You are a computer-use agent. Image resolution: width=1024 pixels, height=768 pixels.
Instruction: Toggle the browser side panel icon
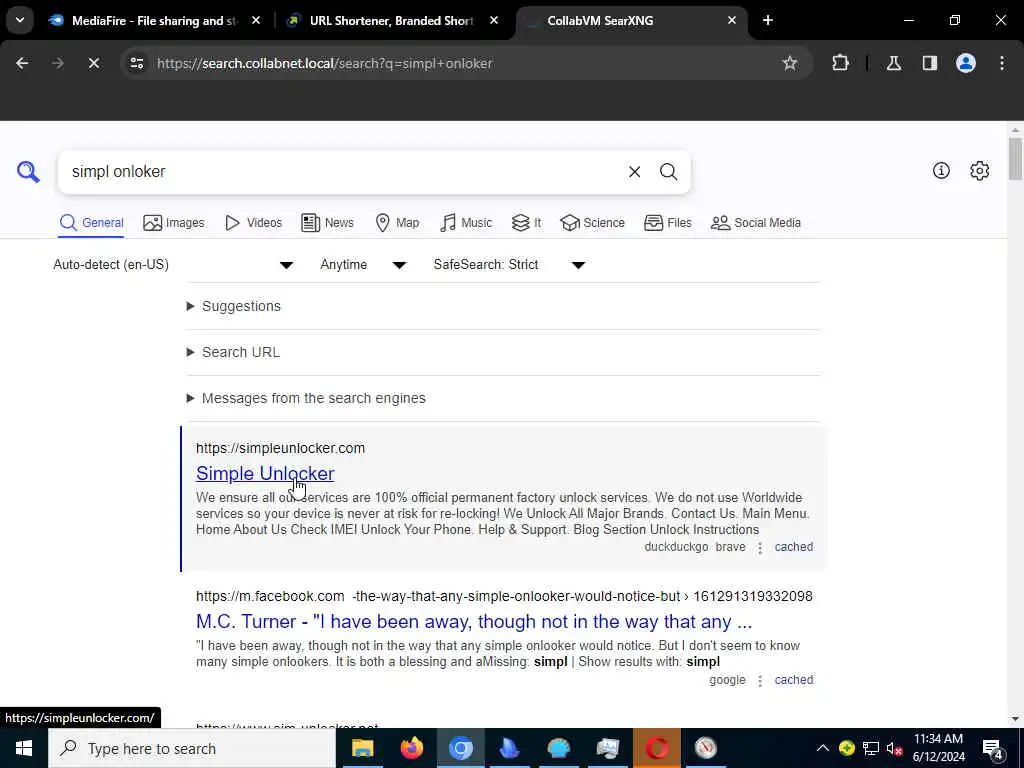point(929,63)
